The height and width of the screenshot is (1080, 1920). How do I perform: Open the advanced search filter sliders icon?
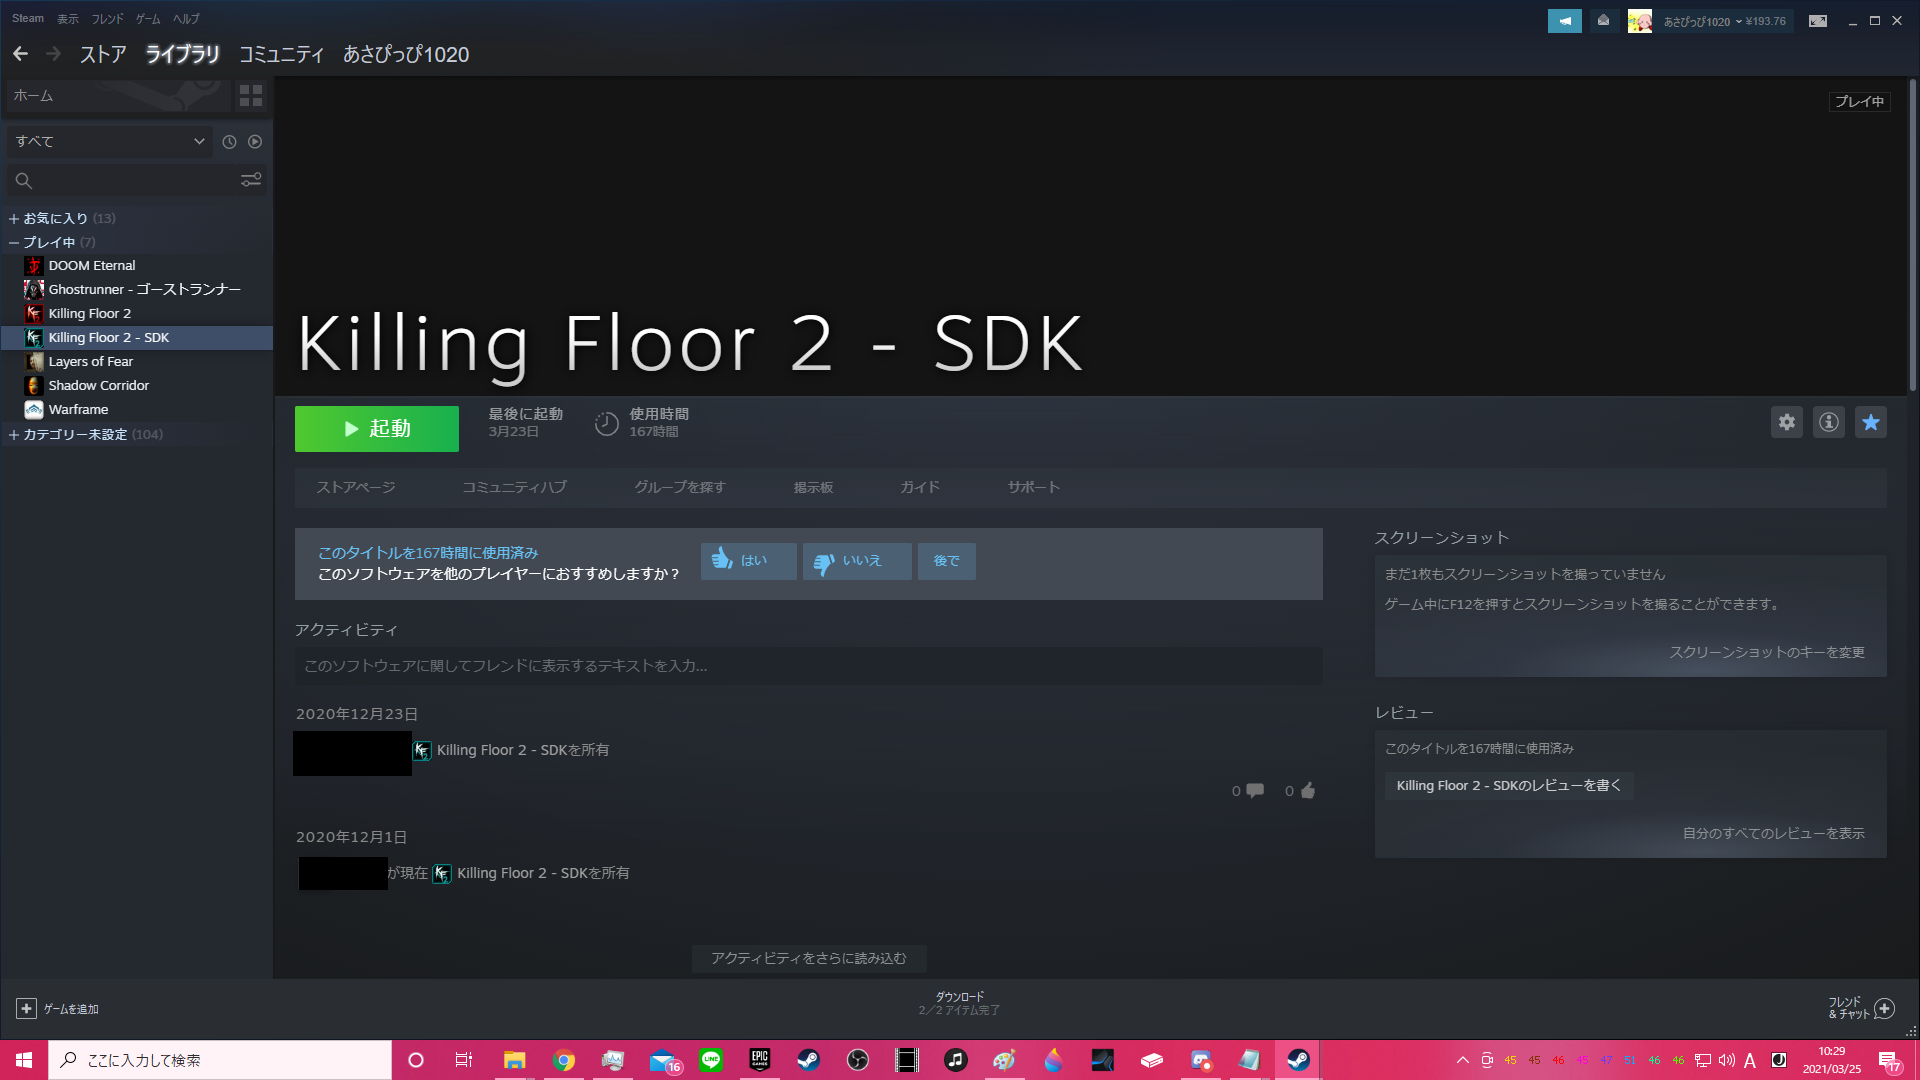(x=251, y=180)
